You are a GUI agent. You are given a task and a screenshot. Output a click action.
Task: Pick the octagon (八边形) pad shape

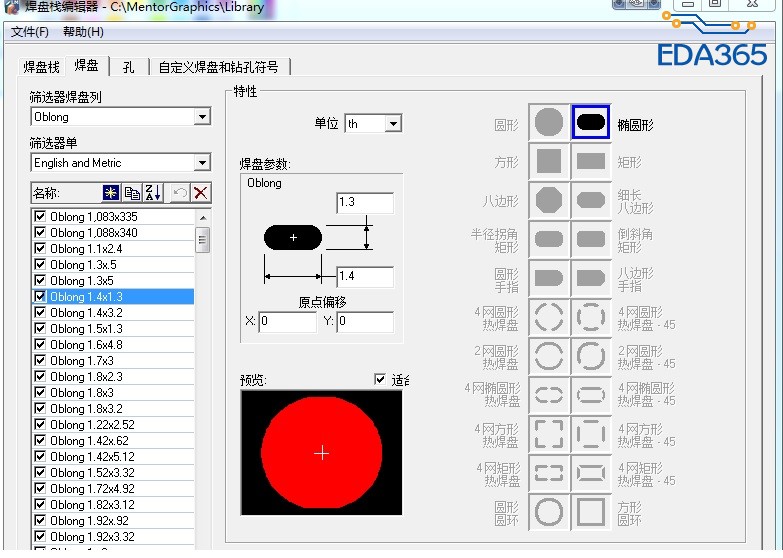tap(549, 200)
